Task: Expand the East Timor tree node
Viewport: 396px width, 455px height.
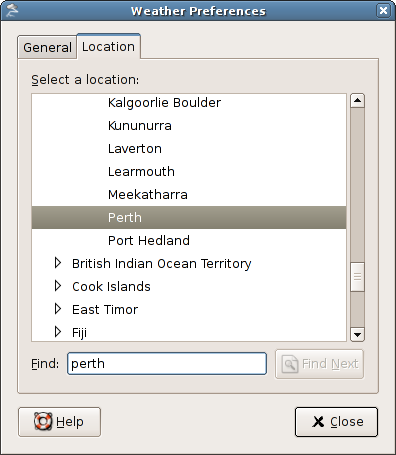Action: 58,309
